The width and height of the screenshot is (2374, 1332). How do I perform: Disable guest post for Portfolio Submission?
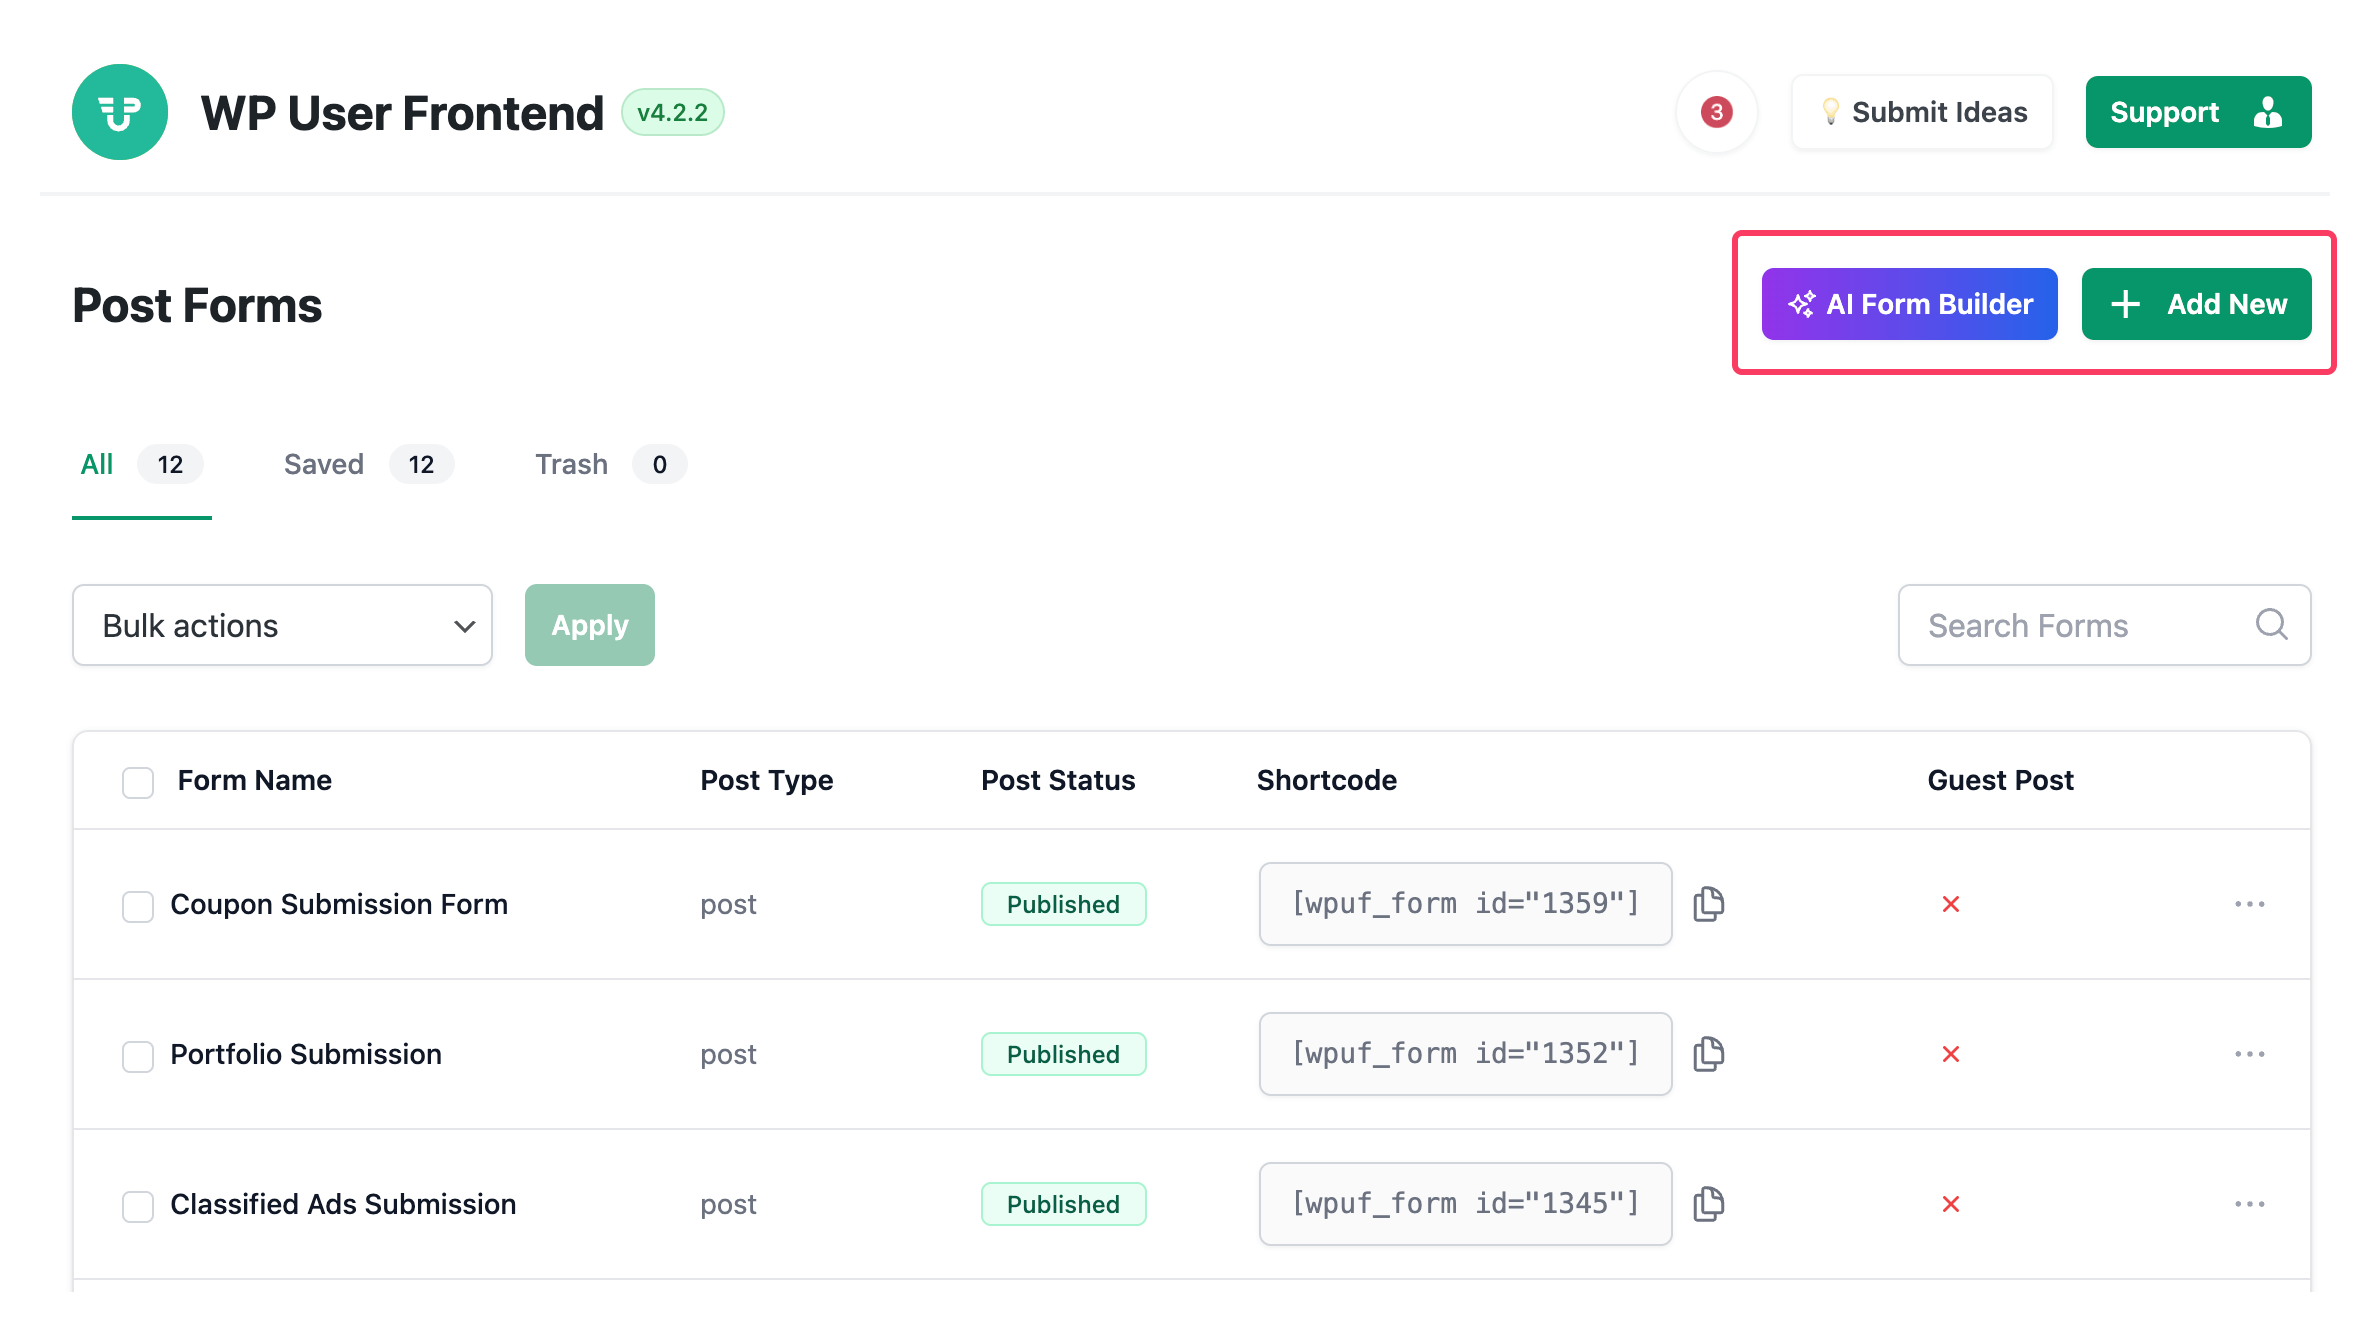point(1951,1053)
